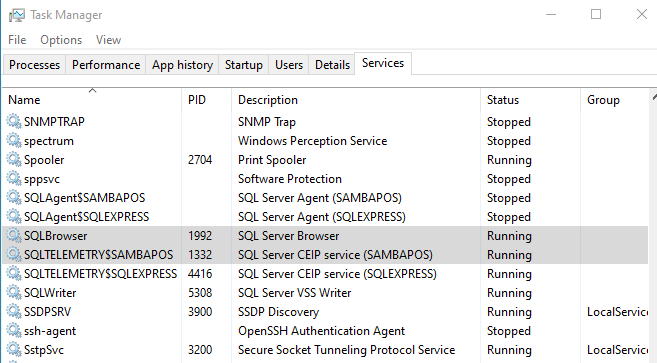The height and width of the screenshot is (363, 657).
Task: Select the SQLAgent$SAMBAPOS service name
Action: [x=85, y=197]
